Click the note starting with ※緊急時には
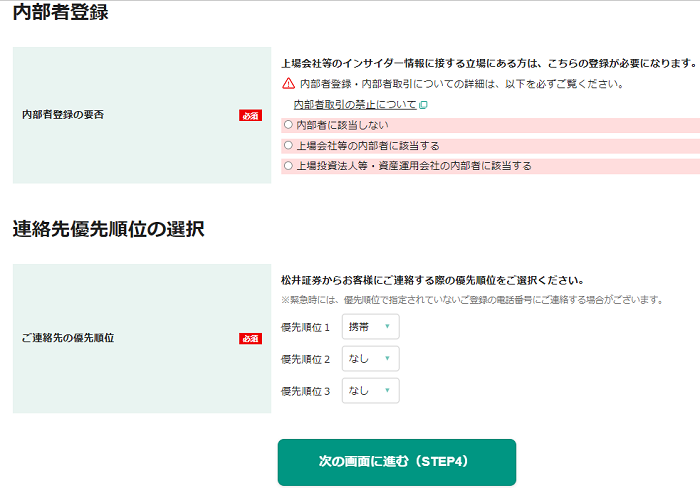700x488 pixels. click(473, 300)
